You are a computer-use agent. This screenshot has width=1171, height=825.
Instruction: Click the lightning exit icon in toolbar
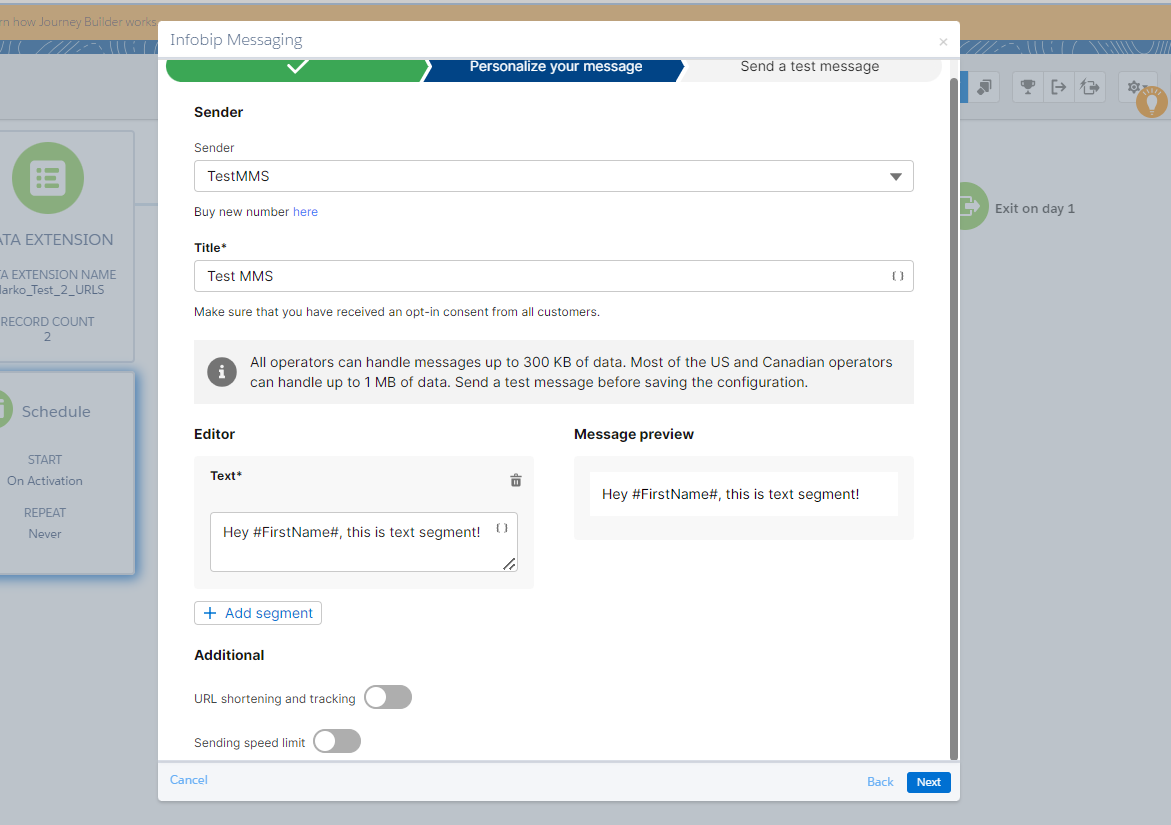pyautogui.click(x=1090, y=87)
